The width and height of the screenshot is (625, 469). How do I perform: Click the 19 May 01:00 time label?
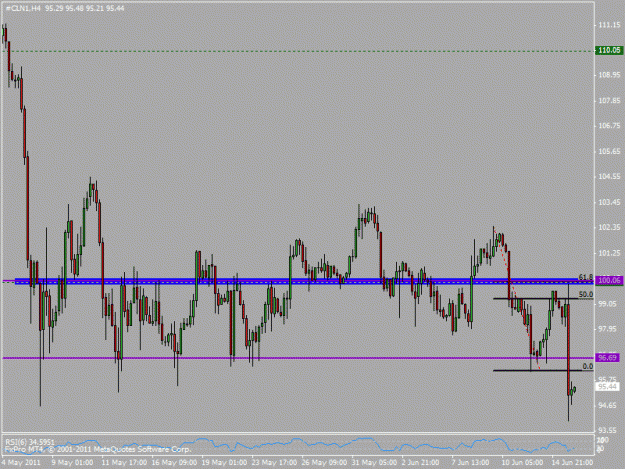tap(224, 462)
